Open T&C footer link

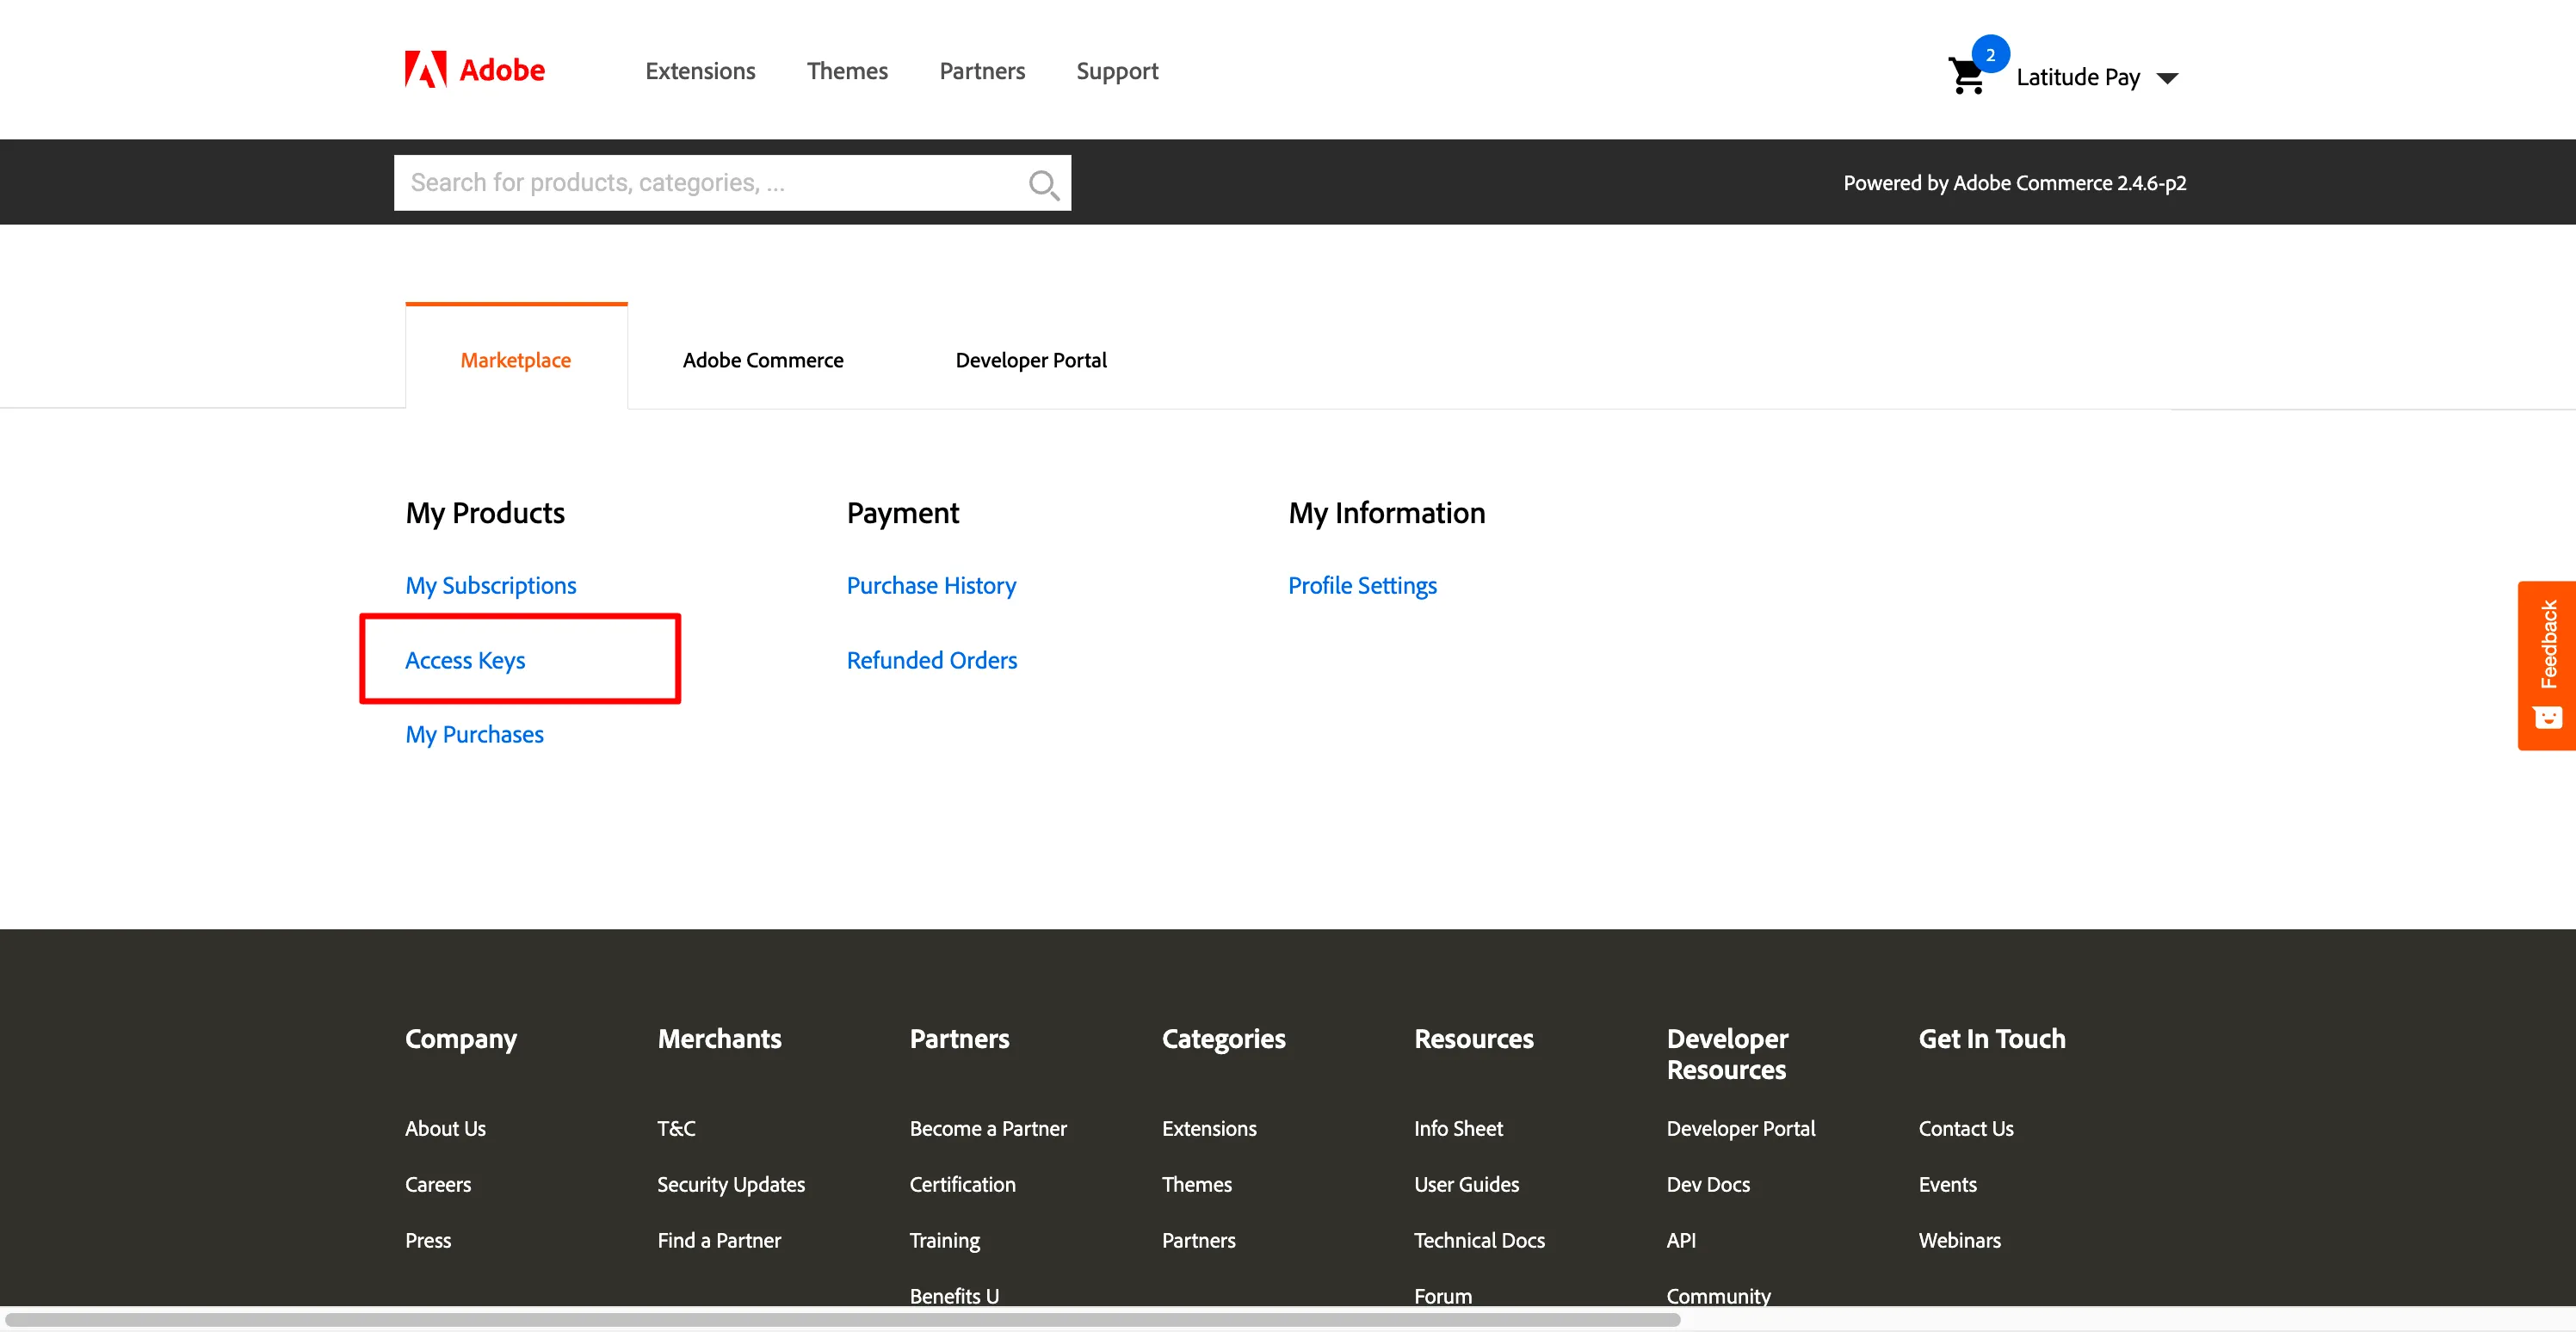(x=676, y=1128)
